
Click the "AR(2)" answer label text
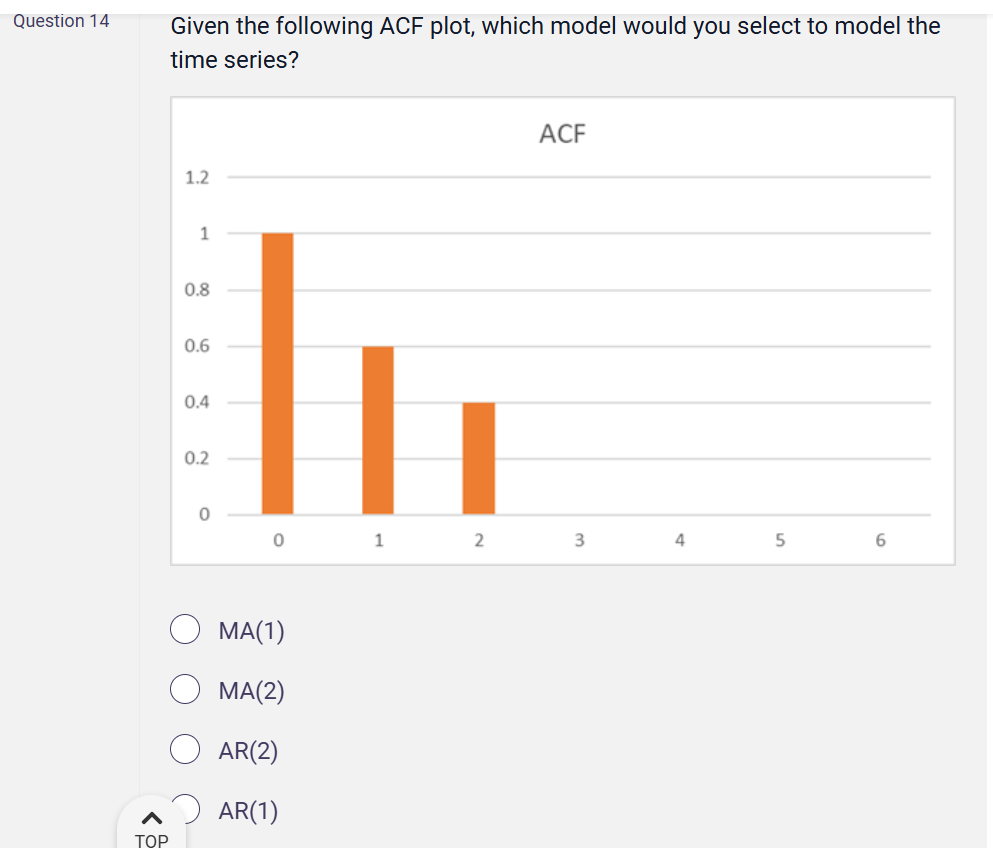coord(248,751)
